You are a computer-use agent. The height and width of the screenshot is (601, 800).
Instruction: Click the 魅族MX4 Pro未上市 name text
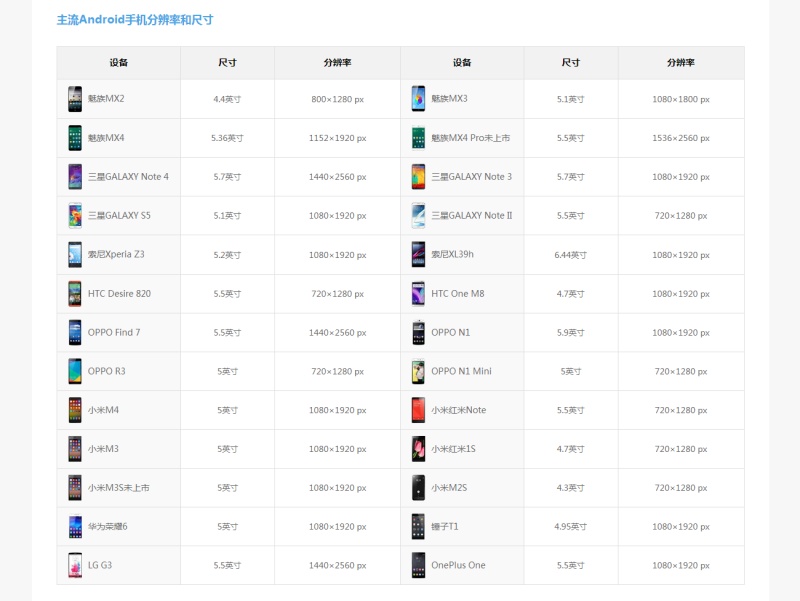pyautogui.click(x=470, y=138)
